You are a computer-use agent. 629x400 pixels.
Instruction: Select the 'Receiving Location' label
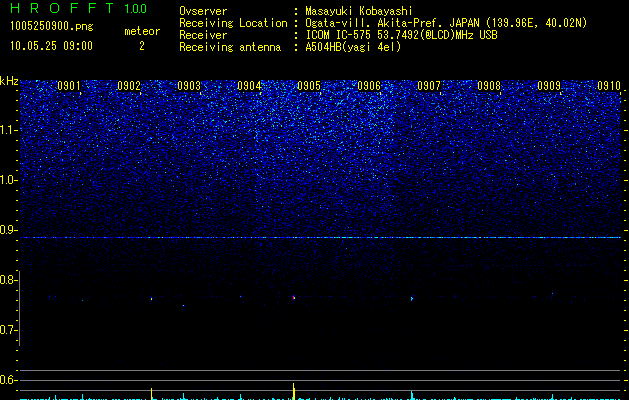pyautogui.click(x=233, y=23)
